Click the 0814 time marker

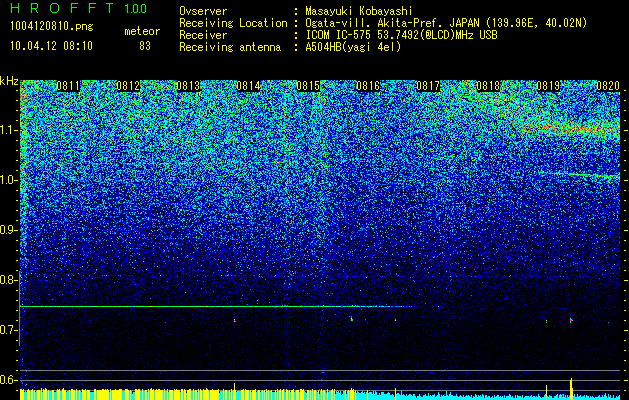[x=248, y=86]
